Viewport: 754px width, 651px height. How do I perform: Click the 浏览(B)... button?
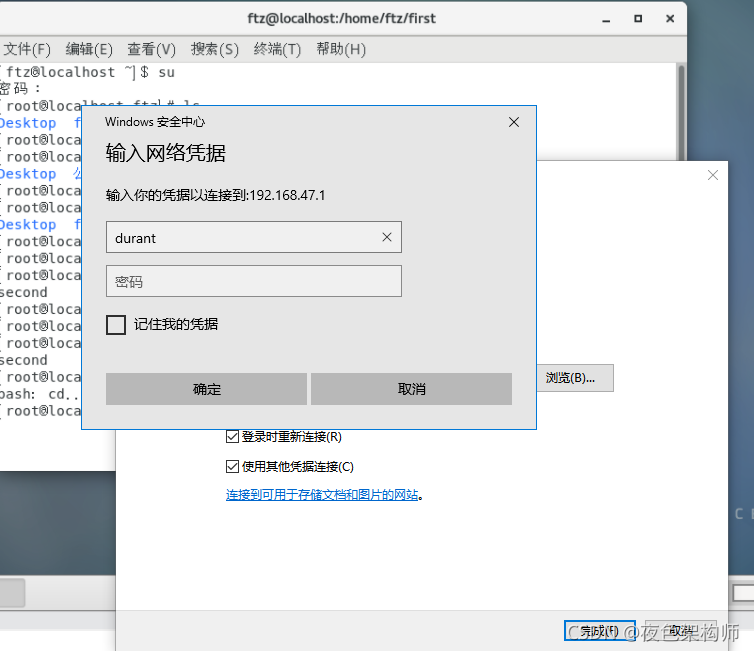coord(575,378)
